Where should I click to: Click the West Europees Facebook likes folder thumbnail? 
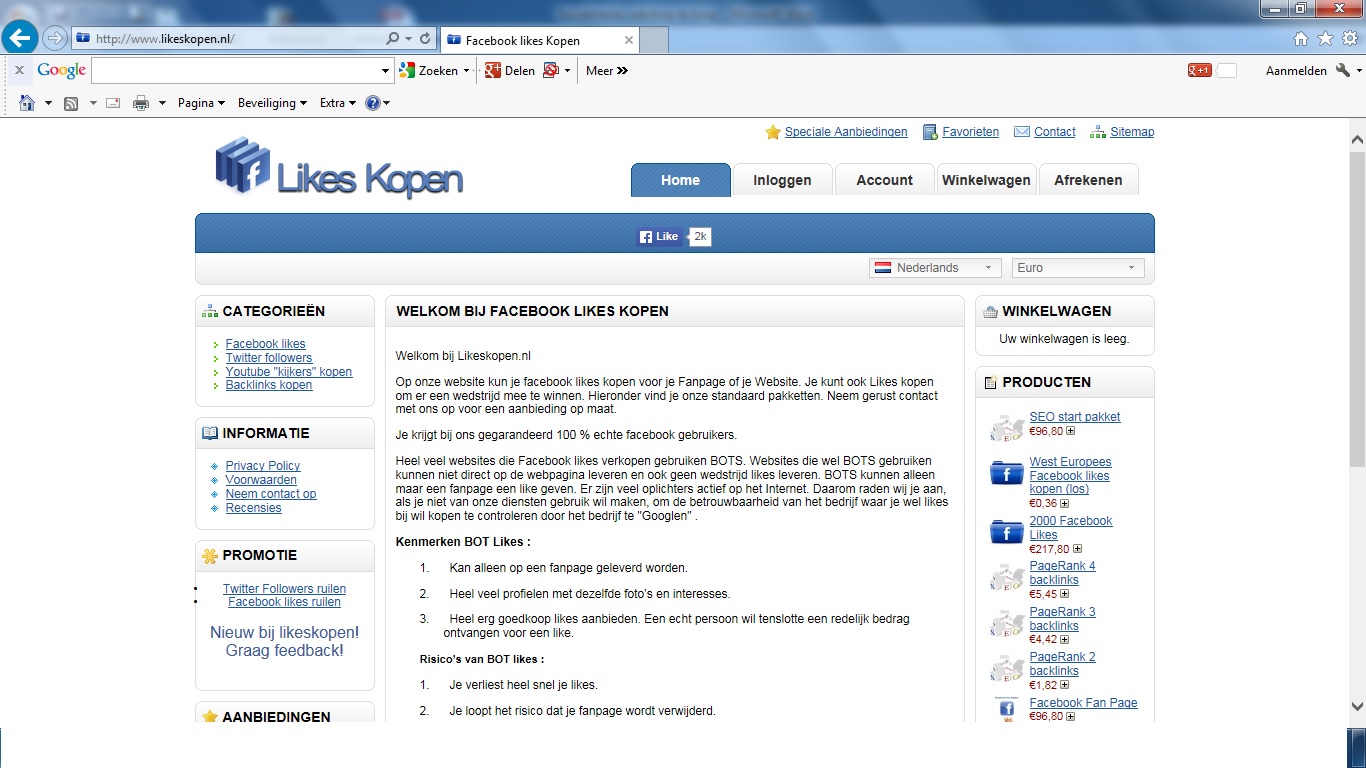pos(1006,473)
